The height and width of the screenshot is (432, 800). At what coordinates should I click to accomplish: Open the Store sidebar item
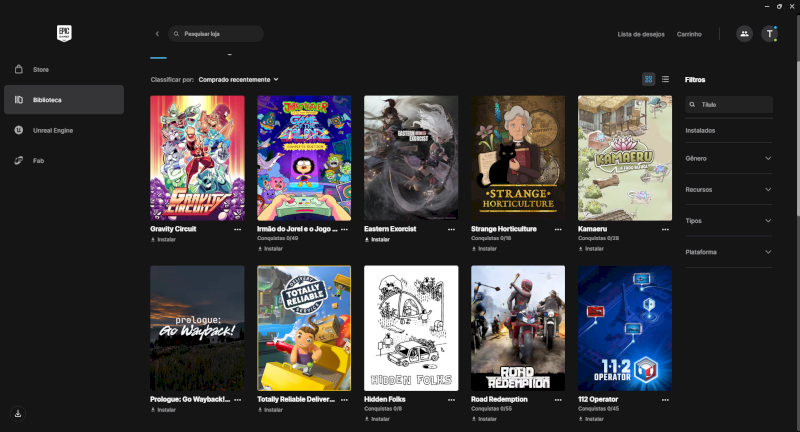coord(40,70)
